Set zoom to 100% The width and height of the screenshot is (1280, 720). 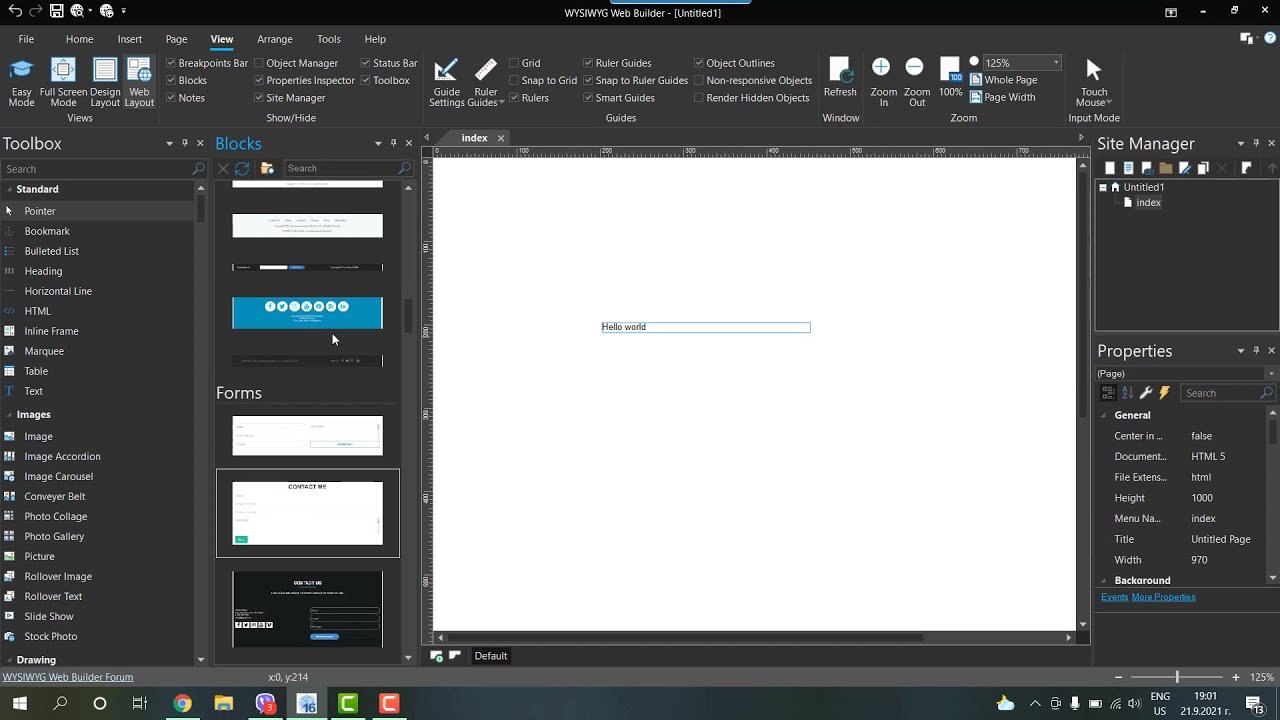click(x=951, y=78)
